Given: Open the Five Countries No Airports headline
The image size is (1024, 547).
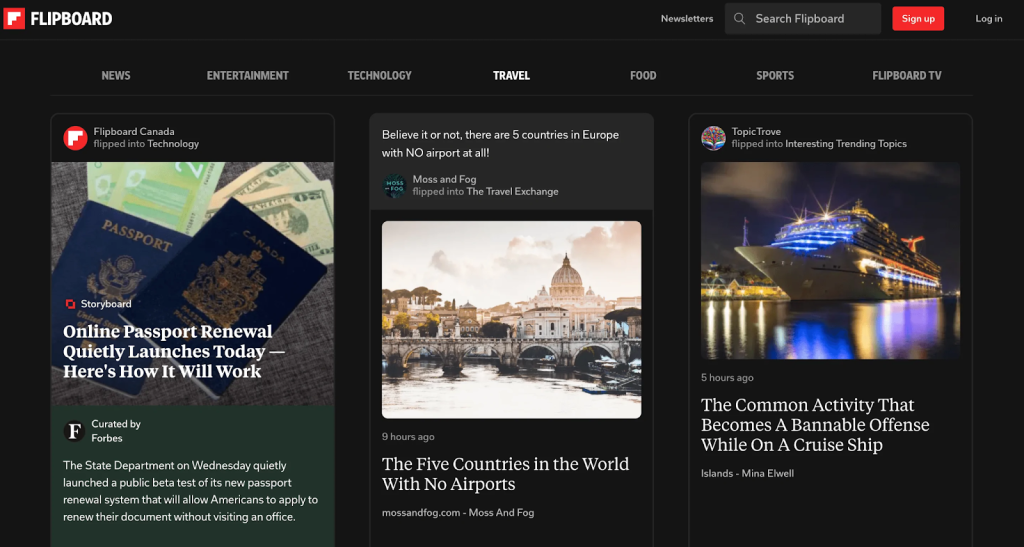Looking at the screenshot, I should tap(505, 474).
